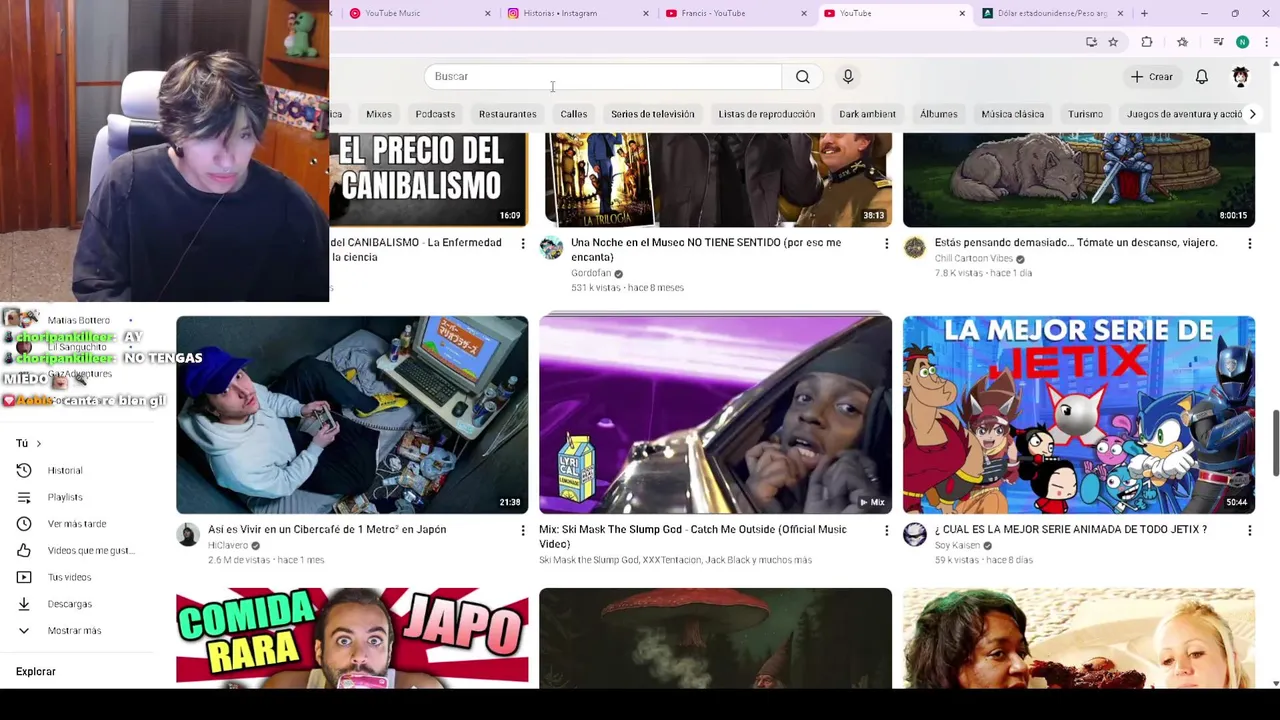The height and width of the screenshot is (720, 1280).
Task: Select the Turismo filter chip
Action: (1085, 114)
